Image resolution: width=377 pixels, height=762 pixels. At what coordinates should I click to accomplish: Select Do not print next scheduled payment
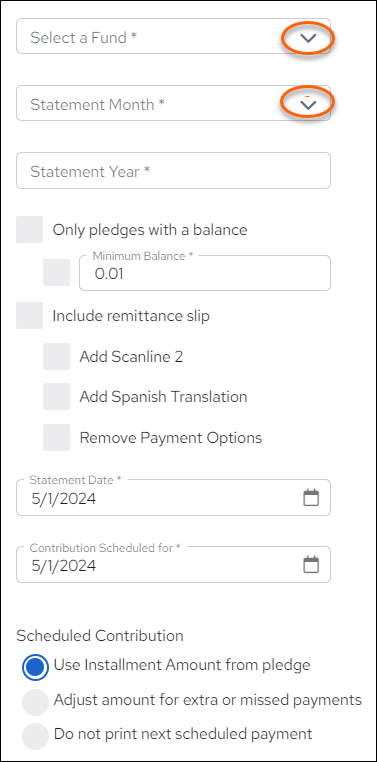click(35, 736)
